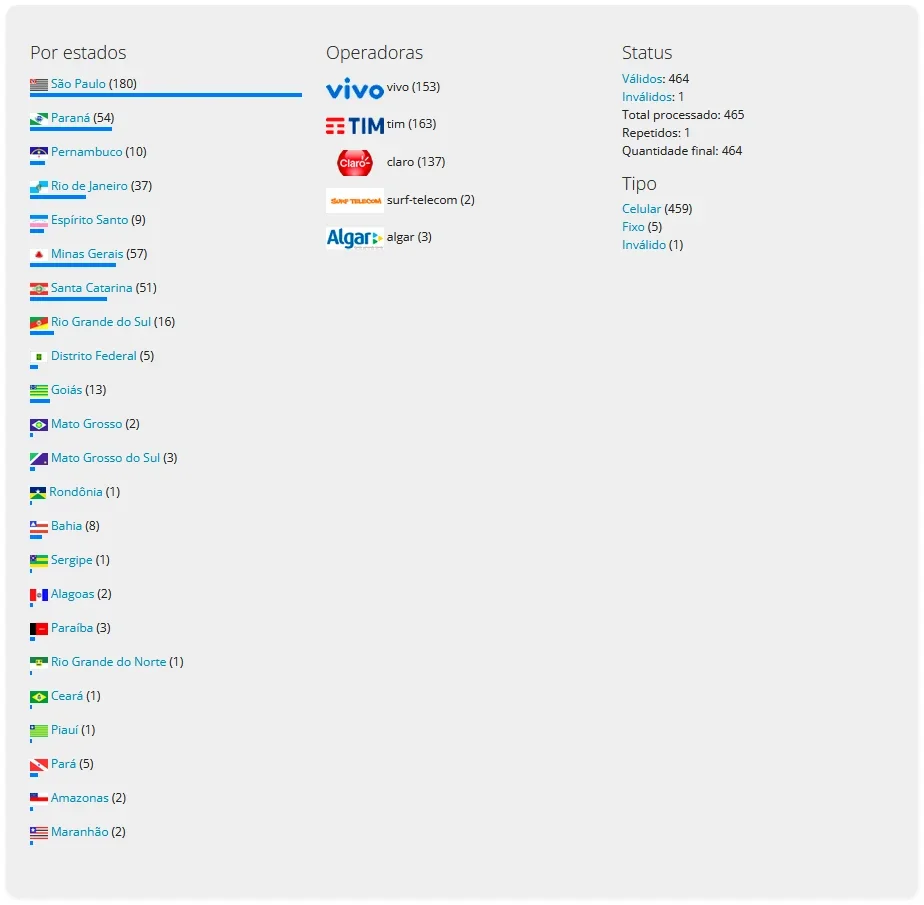The height and width of the screenshot is (905, 924).
Task: Click 'Quantidade final: 464' text
Action: coord(682,151)
